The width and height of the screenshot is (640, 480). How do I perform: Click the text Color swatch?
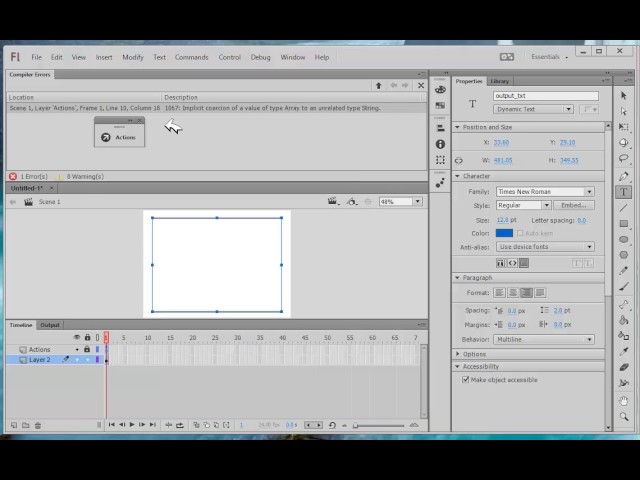click(x=504, y=233)
